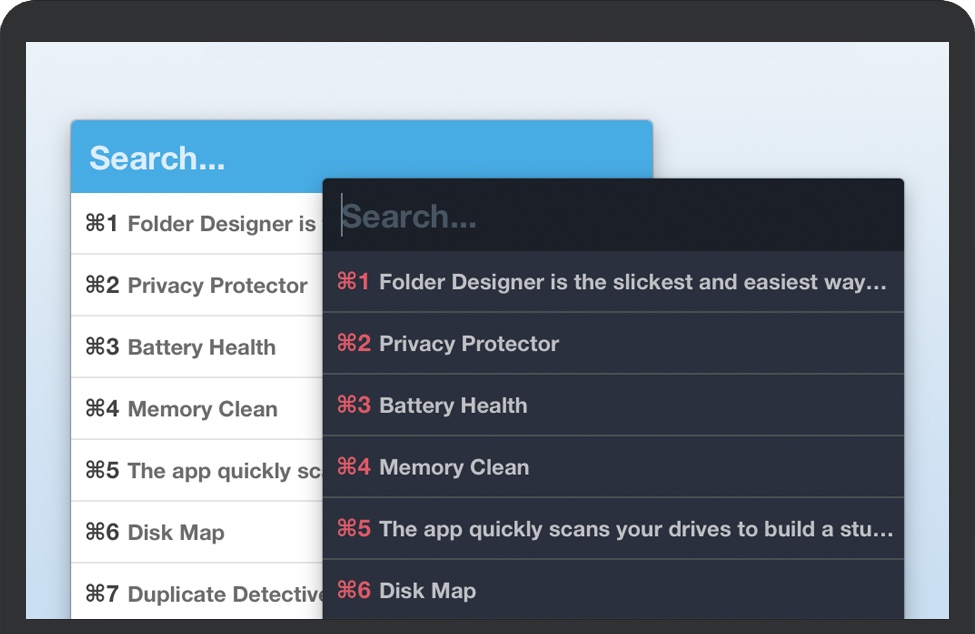Open 'The app quickly sc' row in light window
Viewport: 975px width, 634px height.
pyautogui.click(x=197, y=471)
